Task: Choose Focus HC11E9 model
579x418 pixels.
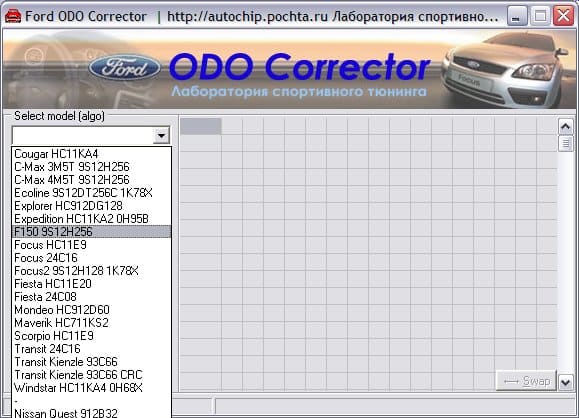Action: (92, 244)
